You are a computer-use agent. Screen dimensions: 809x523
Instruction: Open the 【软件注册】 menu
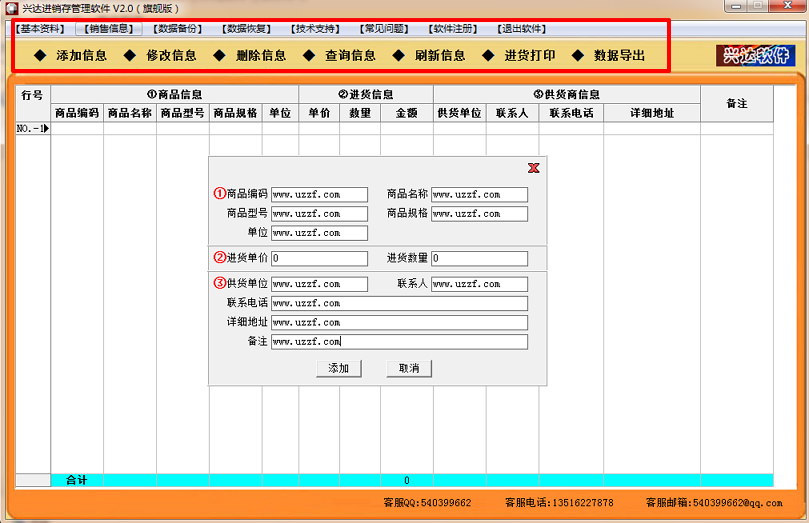[453, 29]
